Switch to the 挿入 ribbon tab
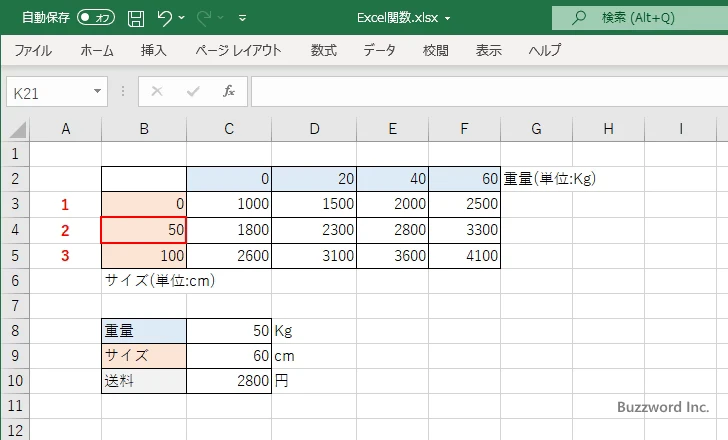Screen dimensions: 728x440 pyautogui.click(x=154, y=50)
